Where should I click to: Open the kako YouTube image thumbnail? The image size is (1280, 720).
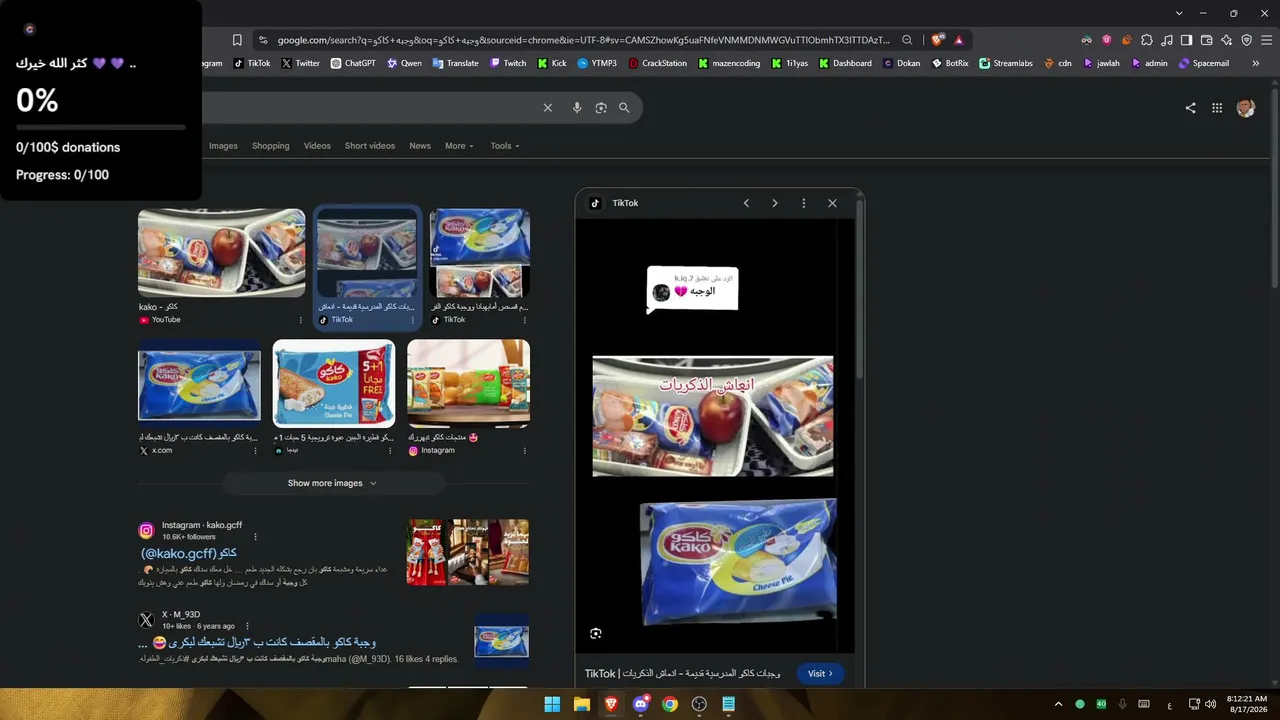pyautogui.click(x=221, y=253)
